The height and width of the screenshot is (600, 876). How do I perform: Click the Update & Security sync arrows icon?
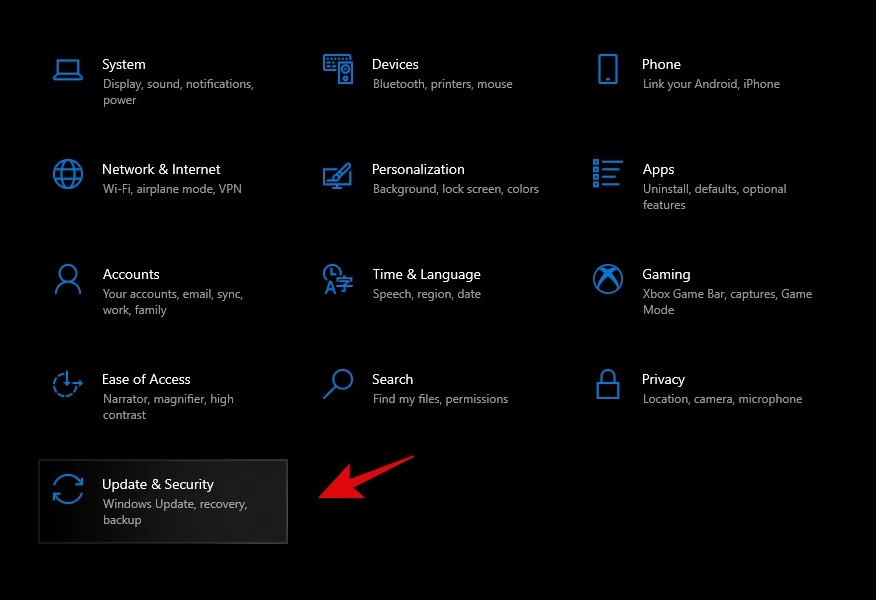click(68, 489)
